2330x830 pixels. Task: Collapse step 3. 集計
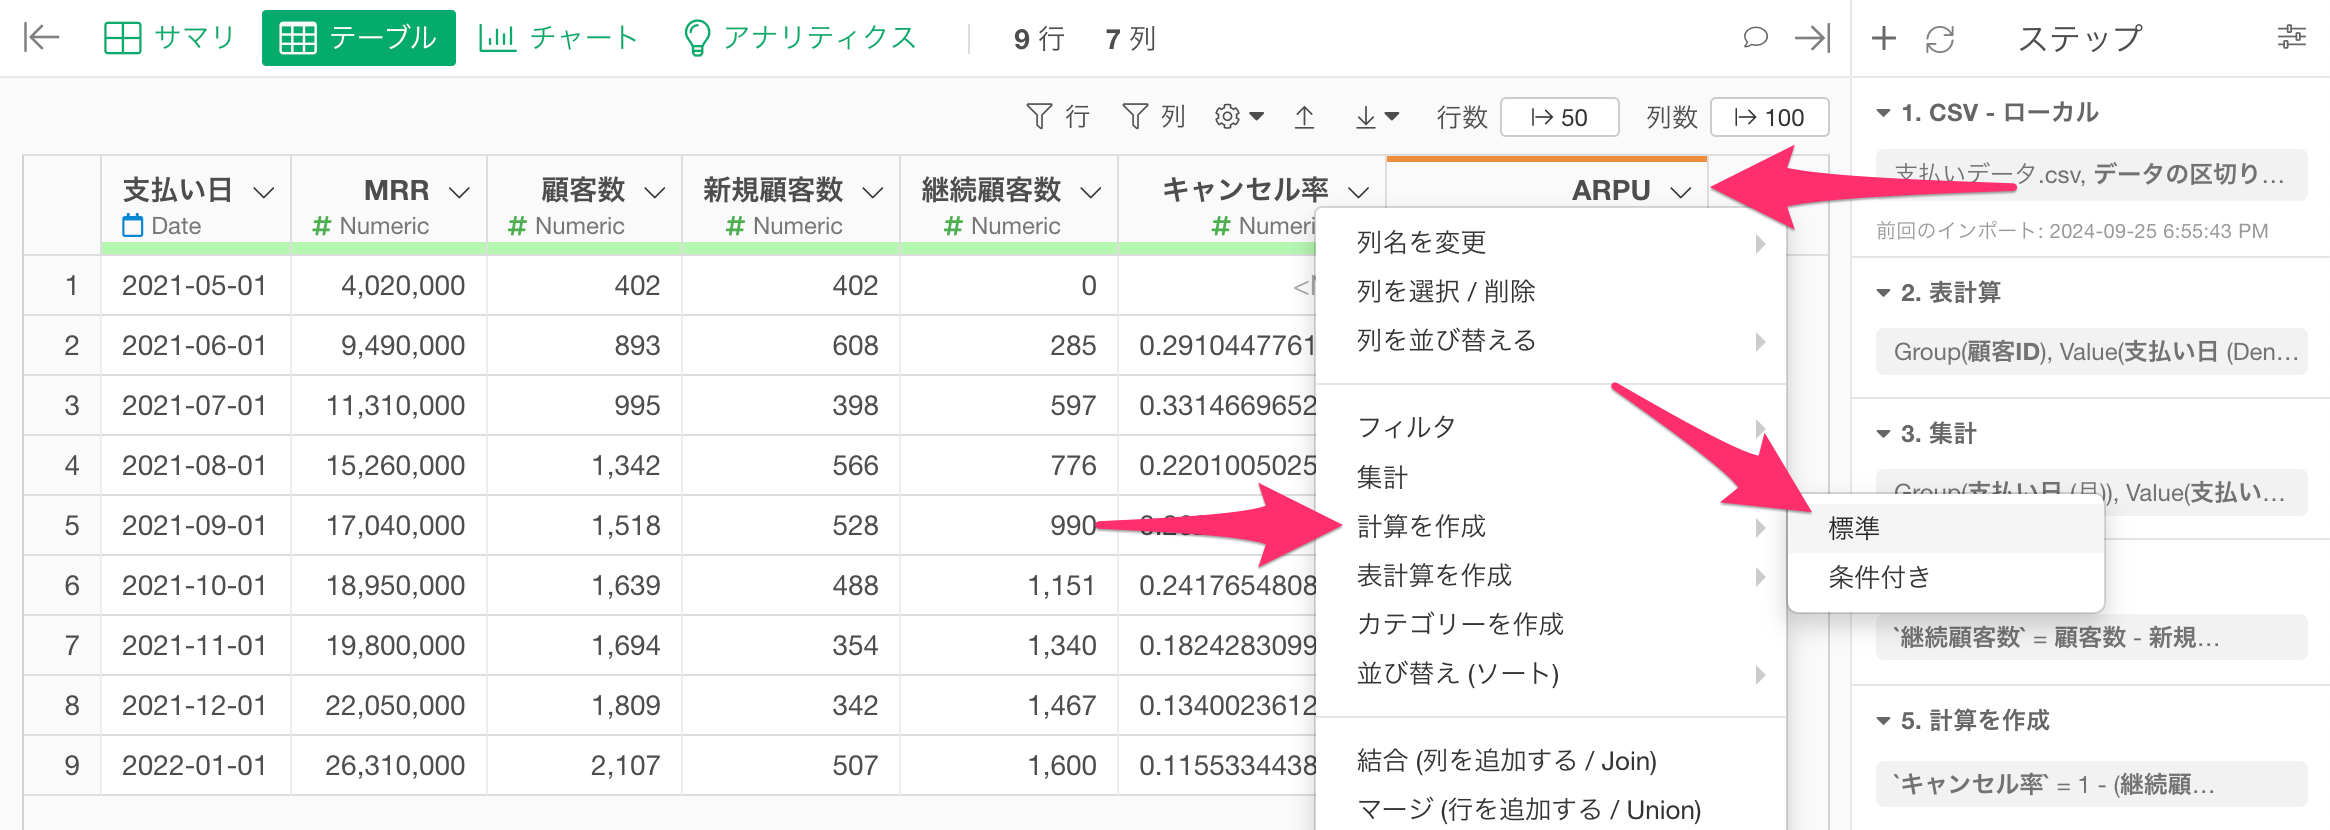(x=1883, y=434)
